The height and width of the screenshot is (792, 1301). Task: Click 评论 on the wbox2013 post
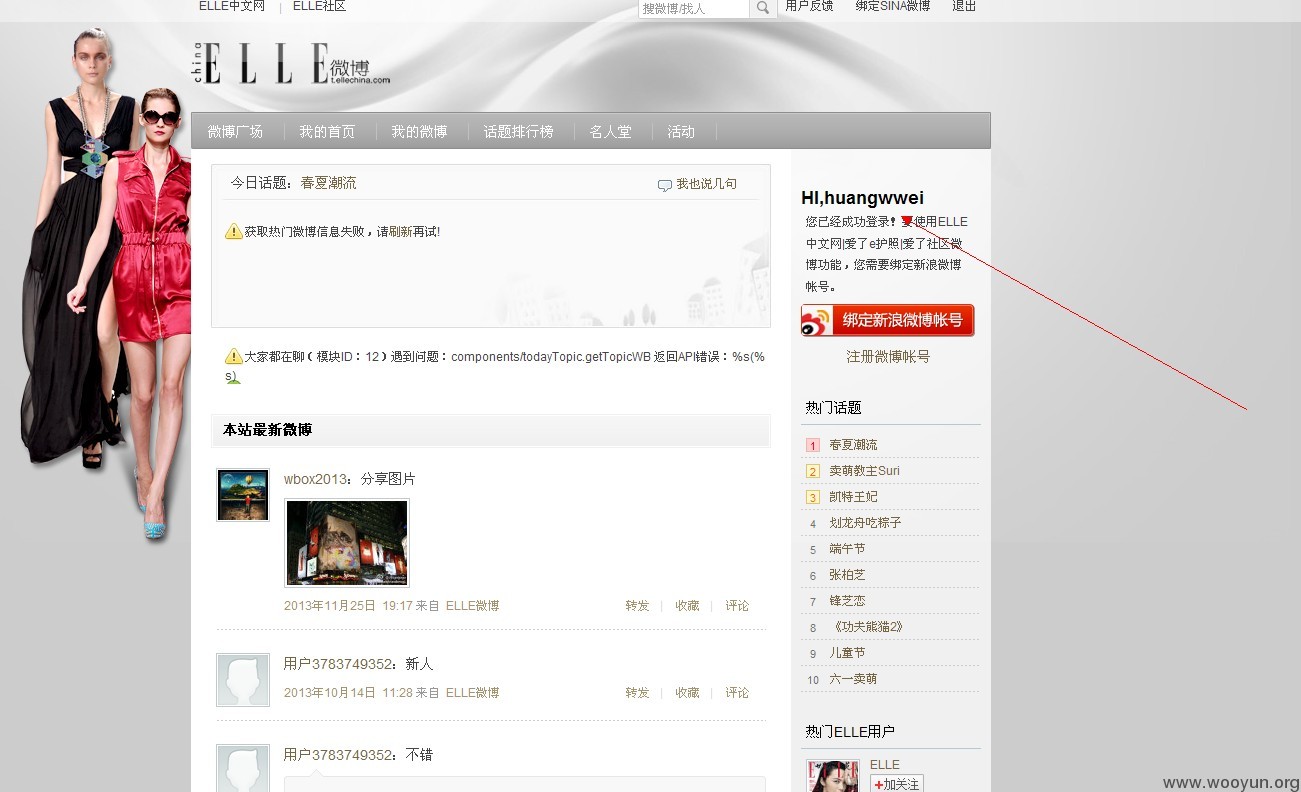737,606
